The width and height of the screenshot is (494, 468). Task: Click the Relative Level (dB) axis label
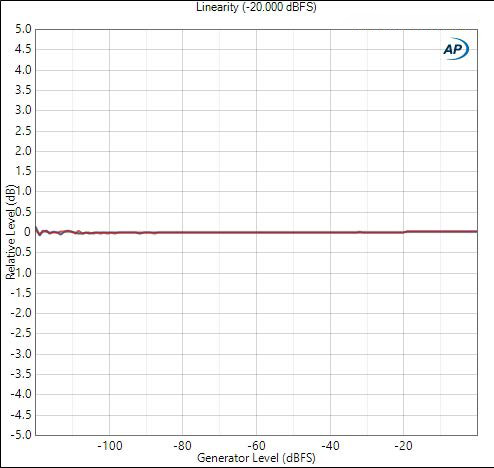coord(11,232)
